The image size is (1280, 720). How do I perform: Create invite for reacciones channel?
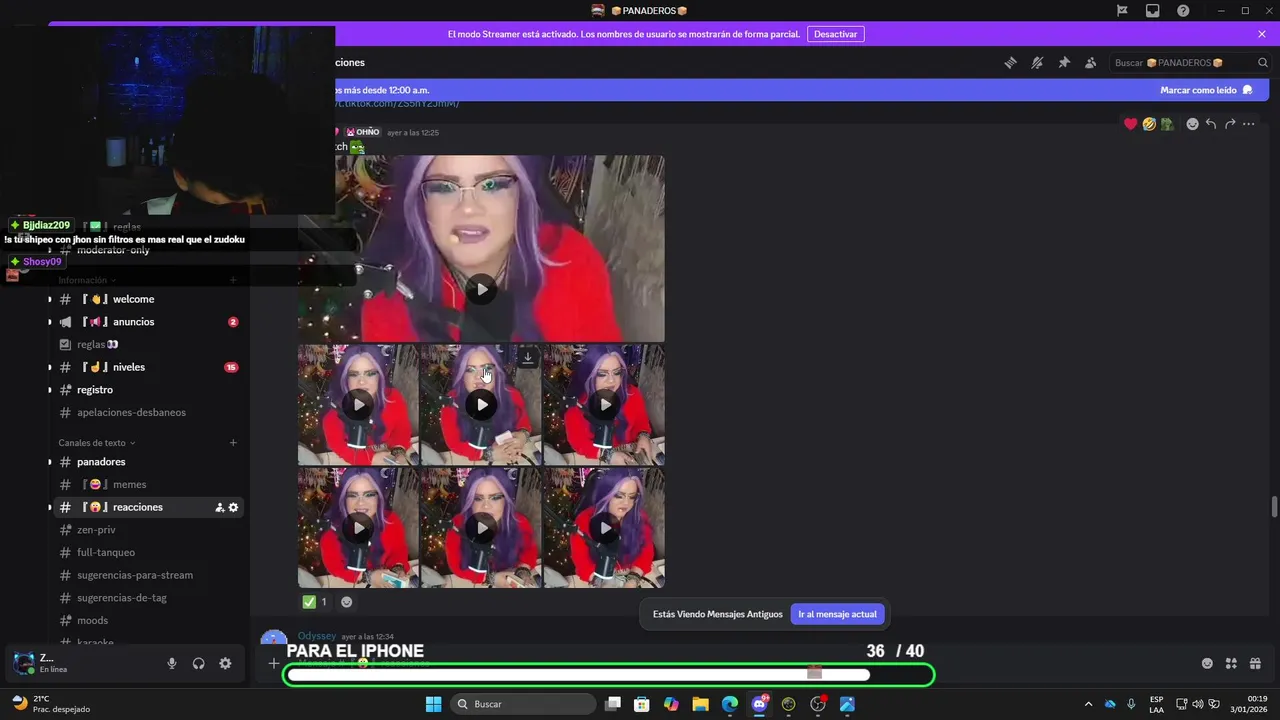click(219, 508)
